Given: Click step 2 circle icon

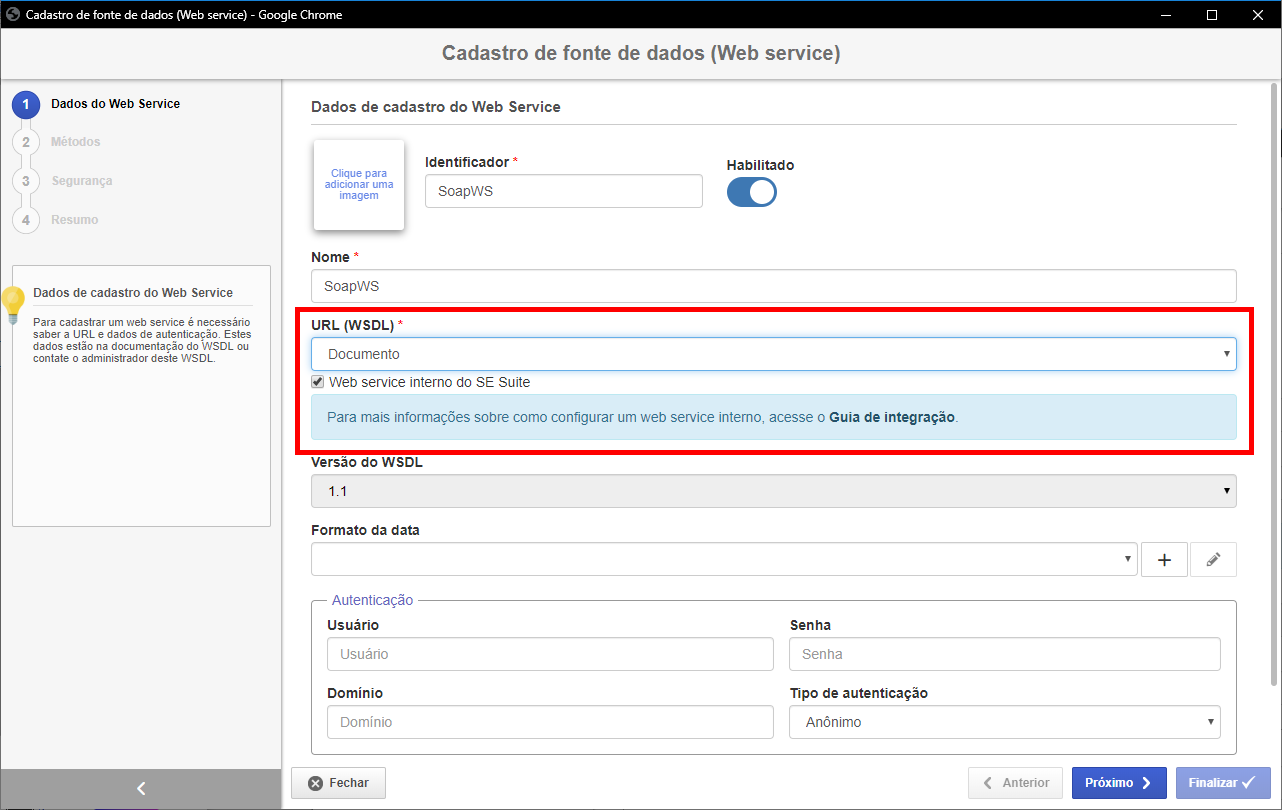Looking at the screenshot, I should [x=26, y=143].
